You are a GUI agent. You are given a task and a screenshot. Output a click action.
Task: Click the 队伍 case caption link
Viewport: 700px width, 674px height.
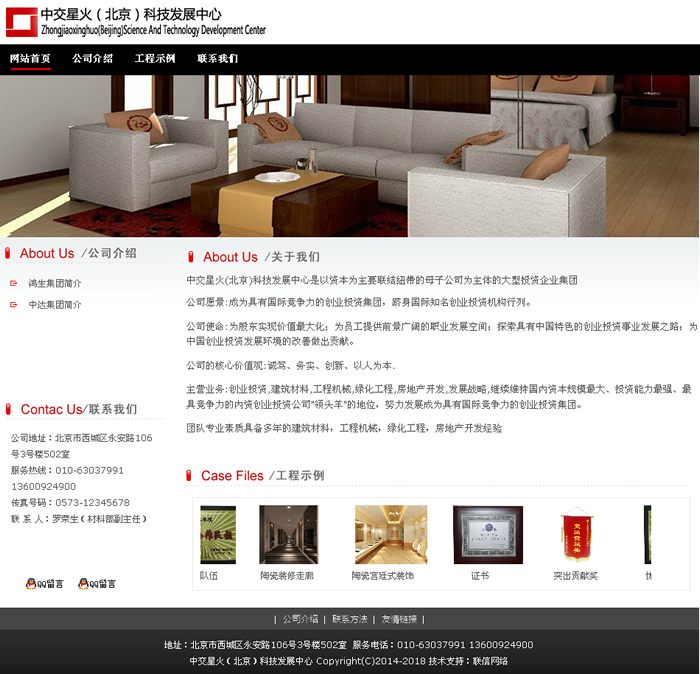(x=209, y=575)
